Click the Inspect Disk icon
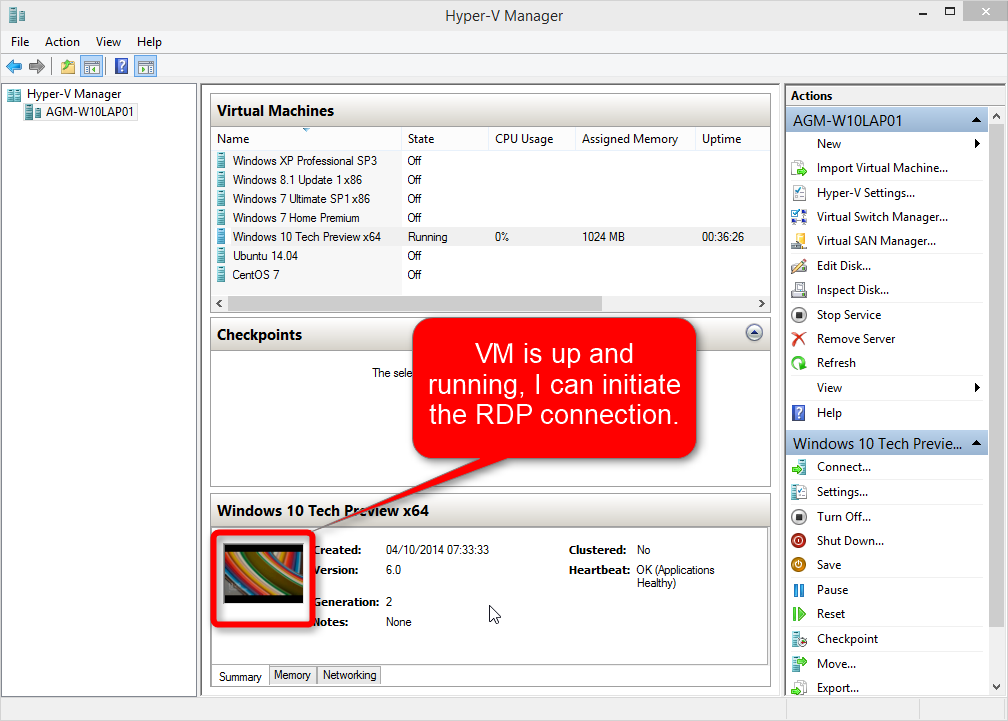This screenshot has width=1008, height=721. (x=799, y=290)
